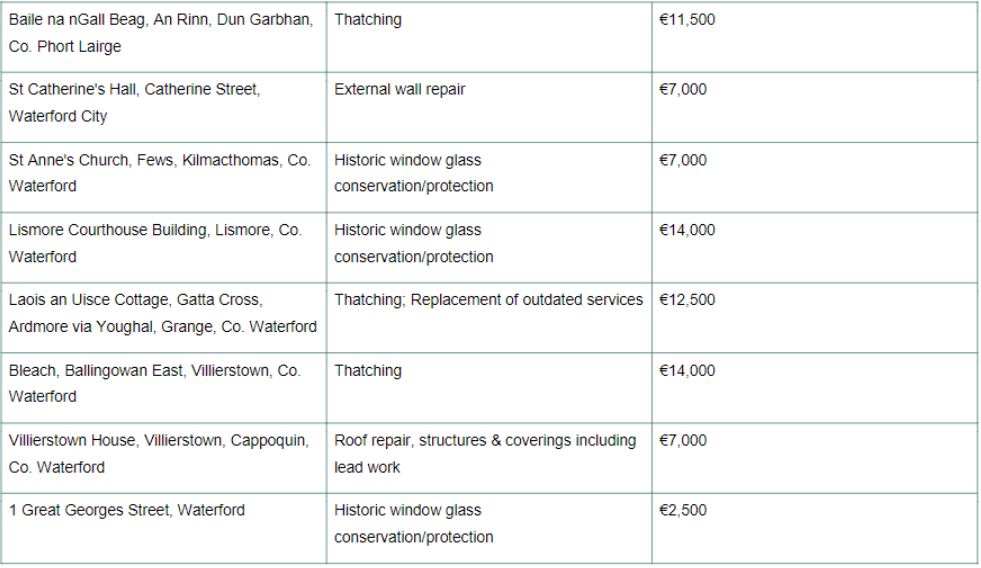This screenshot has width=981, height=568.
Task: Select the €2,500 amount cell
Action: point(684,510)
